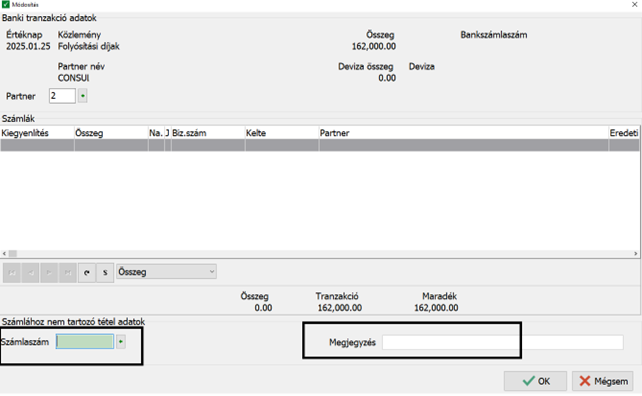
Task: Click the Partner number input field
Action: 62,96
